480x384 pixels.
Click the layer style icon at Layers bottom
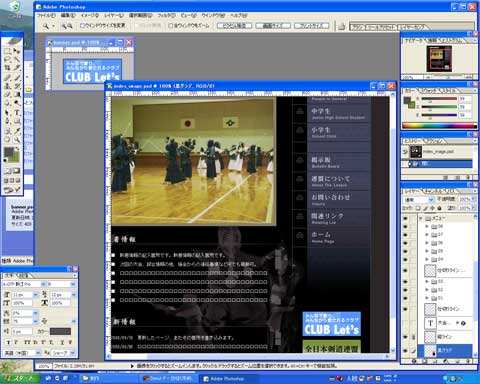[414, 361]
